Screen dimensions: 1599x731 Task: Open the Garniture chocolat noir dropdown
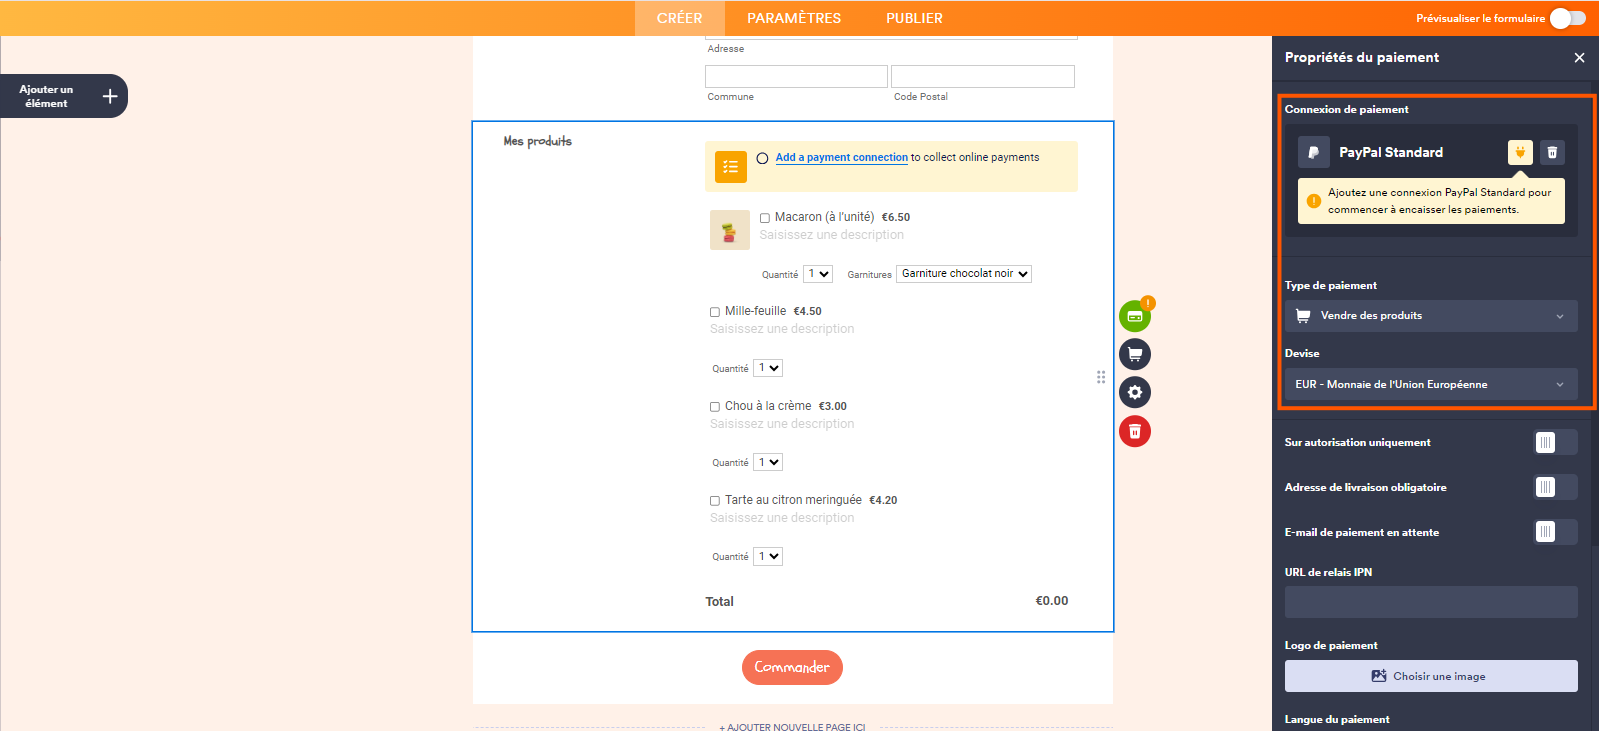[x=963, y=274]
